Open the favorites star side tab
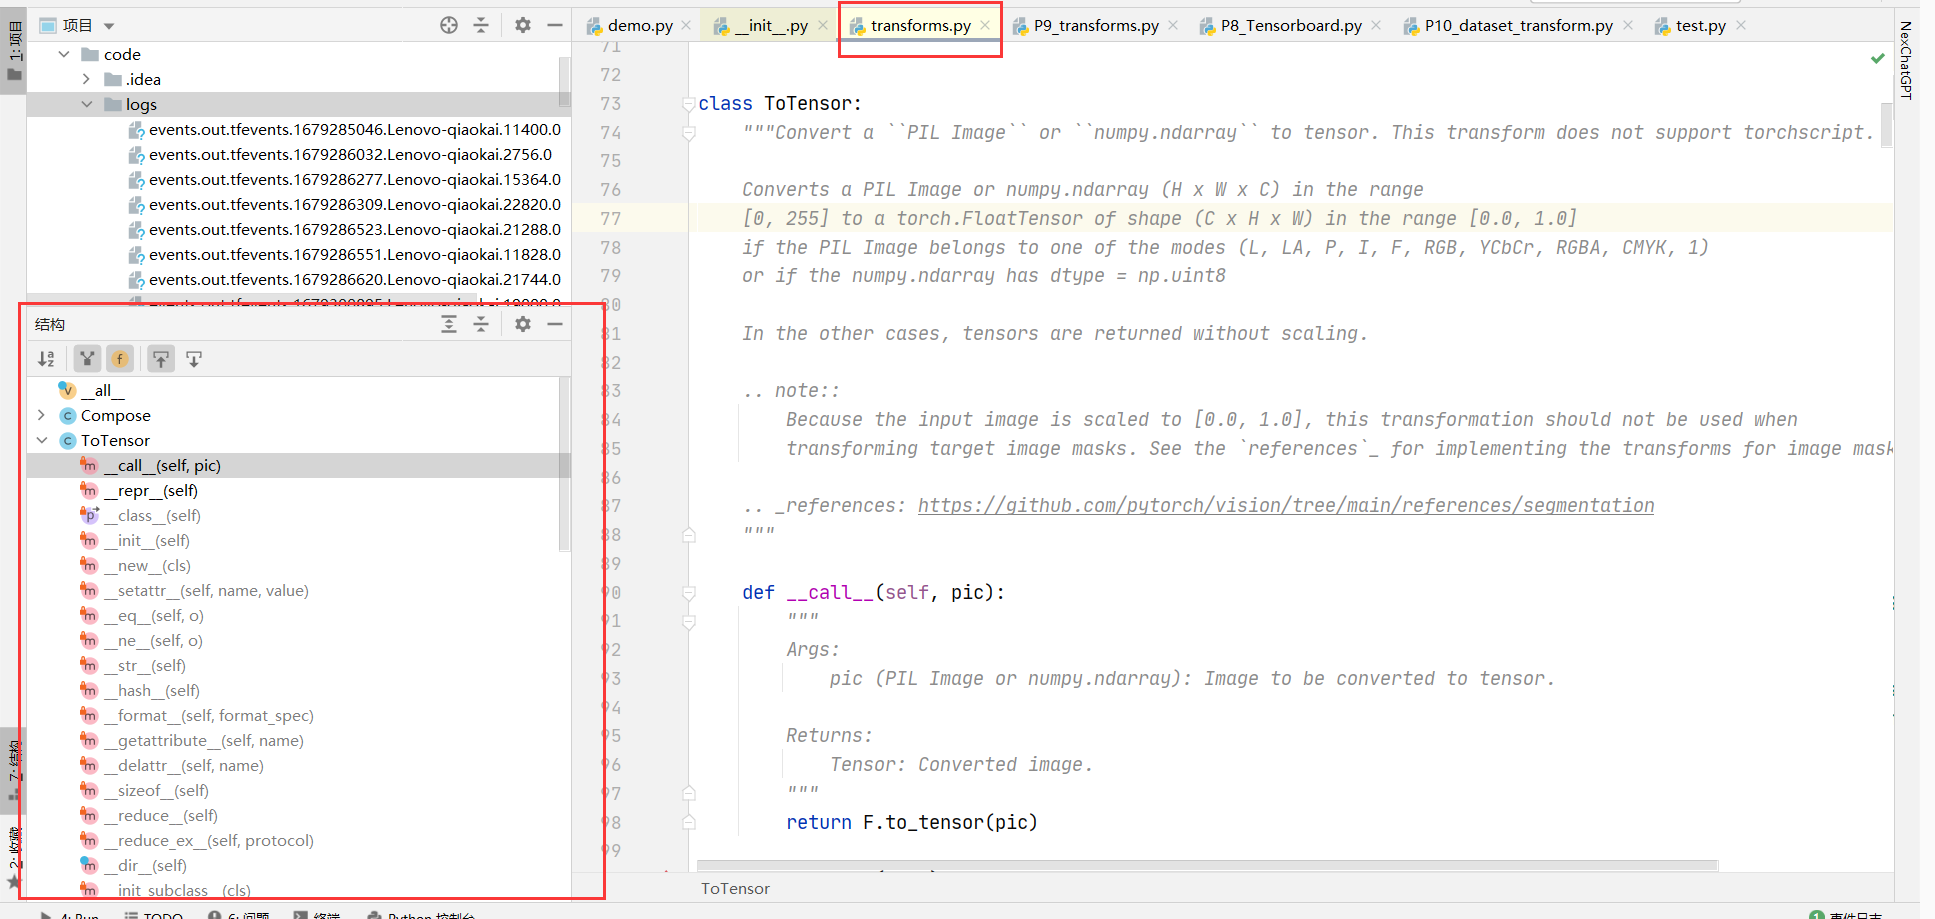Image resolution: width=1935 pixels, height=919 pixels. coord(14,858)
